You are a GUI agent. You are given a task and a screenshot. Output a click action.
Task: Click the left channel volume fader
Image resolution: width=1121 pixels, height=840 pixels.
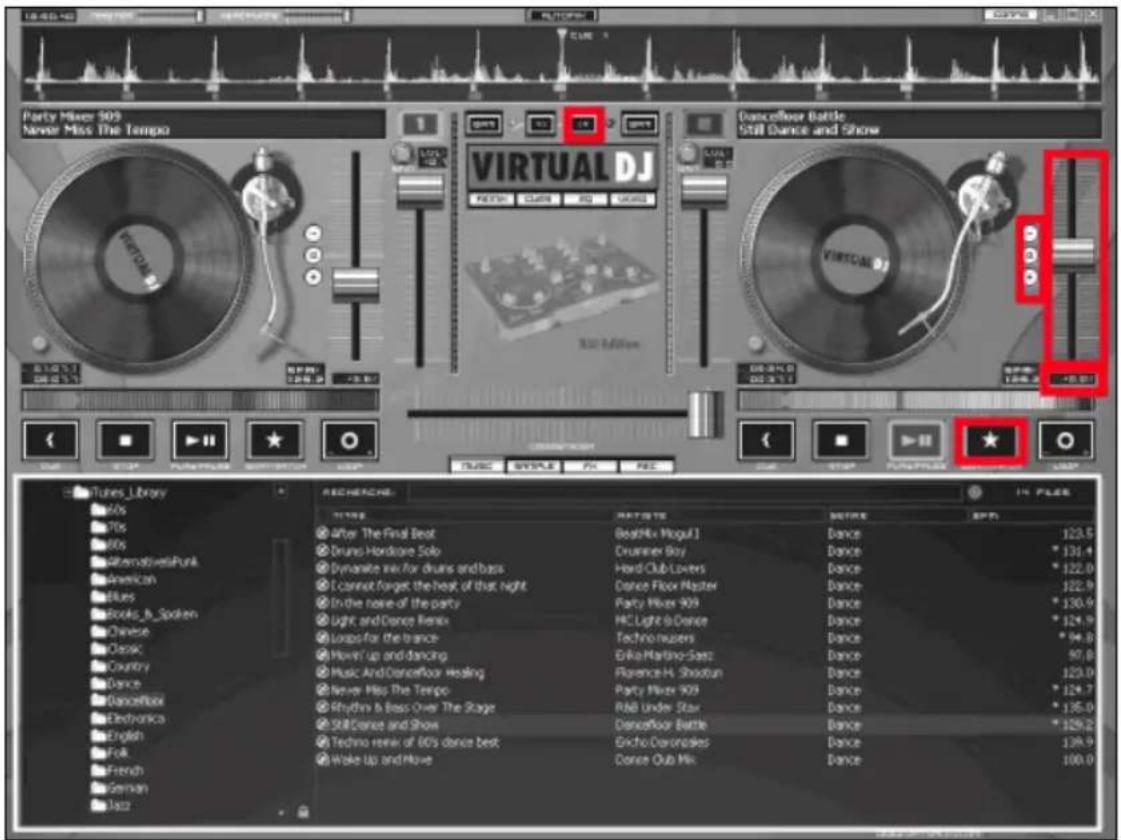tap(420, 190)
